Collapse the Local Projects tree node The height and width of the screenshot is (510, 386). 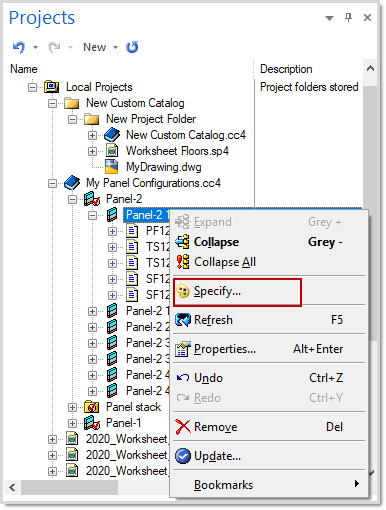[32, 87]
